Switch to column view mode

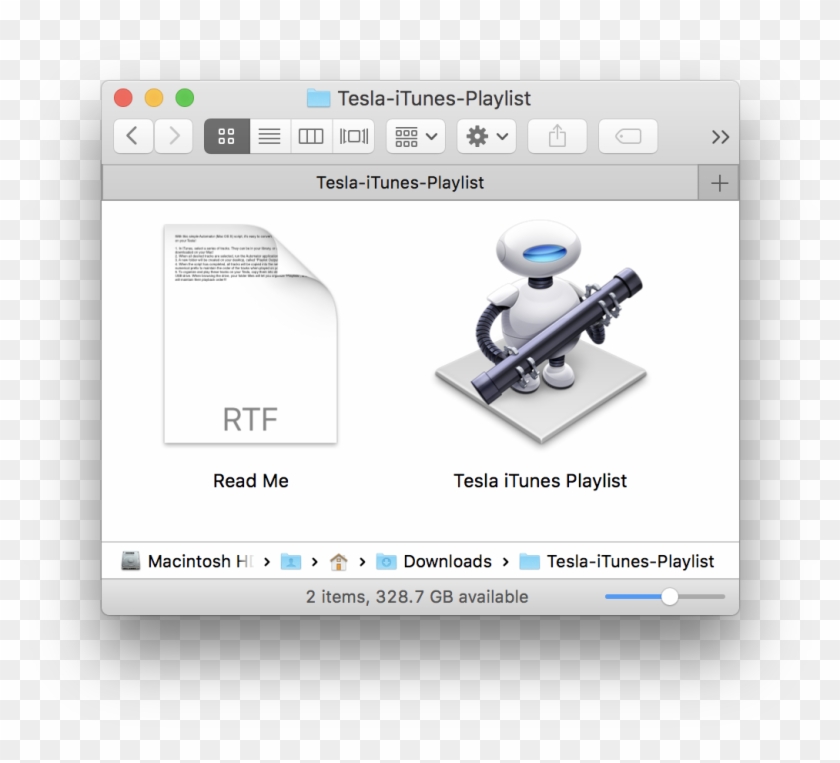(310, 136)
